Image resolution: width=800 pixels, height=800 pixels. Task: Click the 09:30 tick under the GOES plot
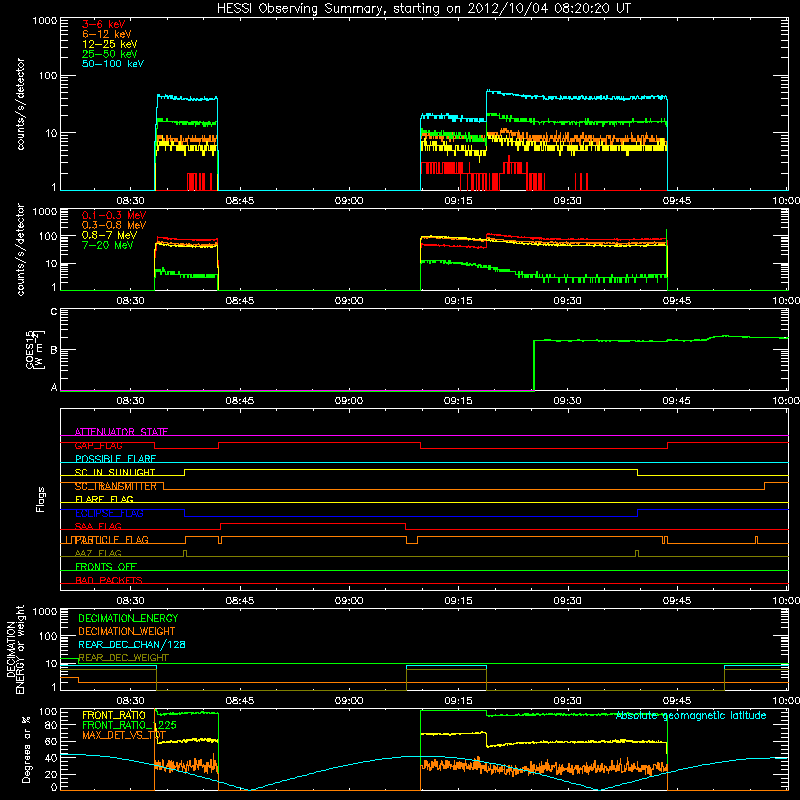(567, 401)
